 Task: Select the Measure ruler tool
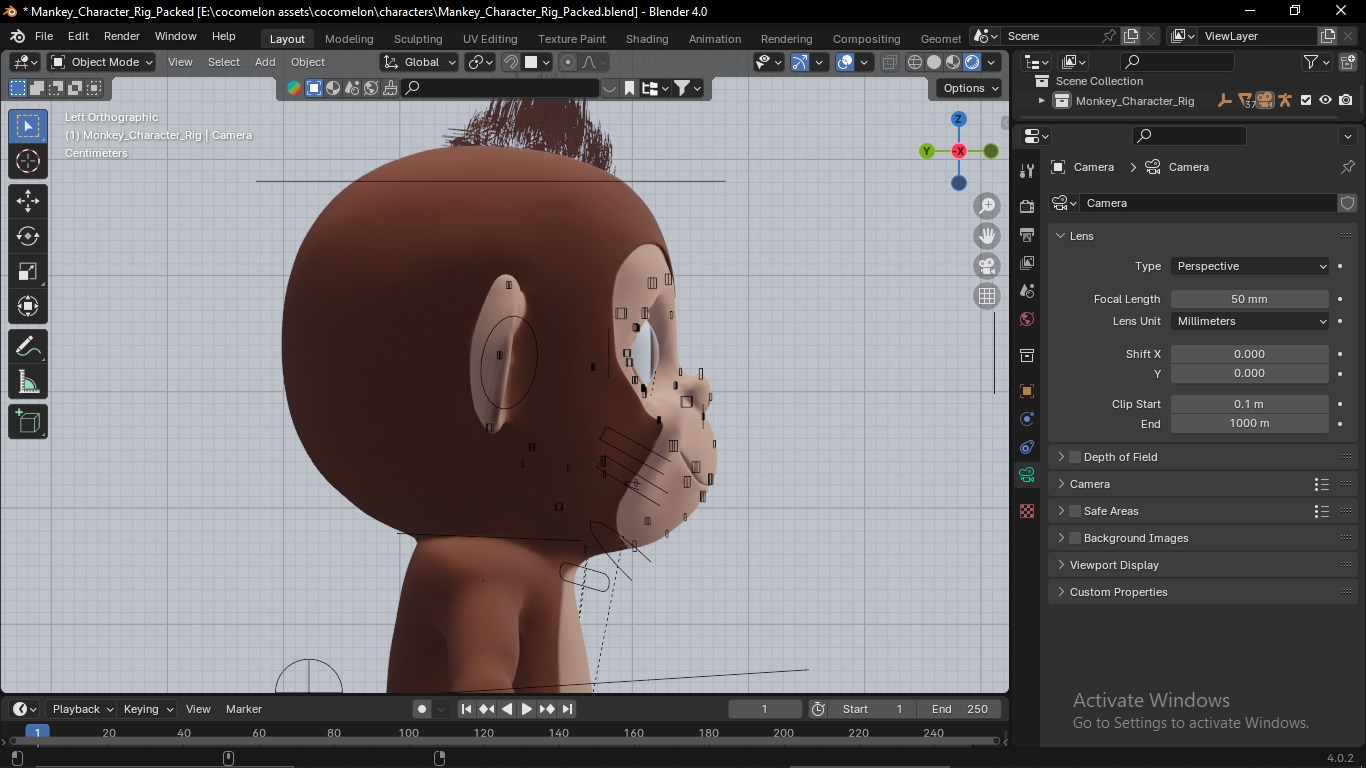point(28,381)
